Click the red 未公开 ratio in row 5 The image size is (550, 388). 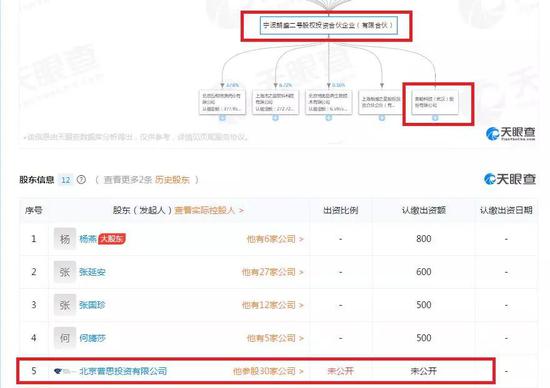coord(341,371)
